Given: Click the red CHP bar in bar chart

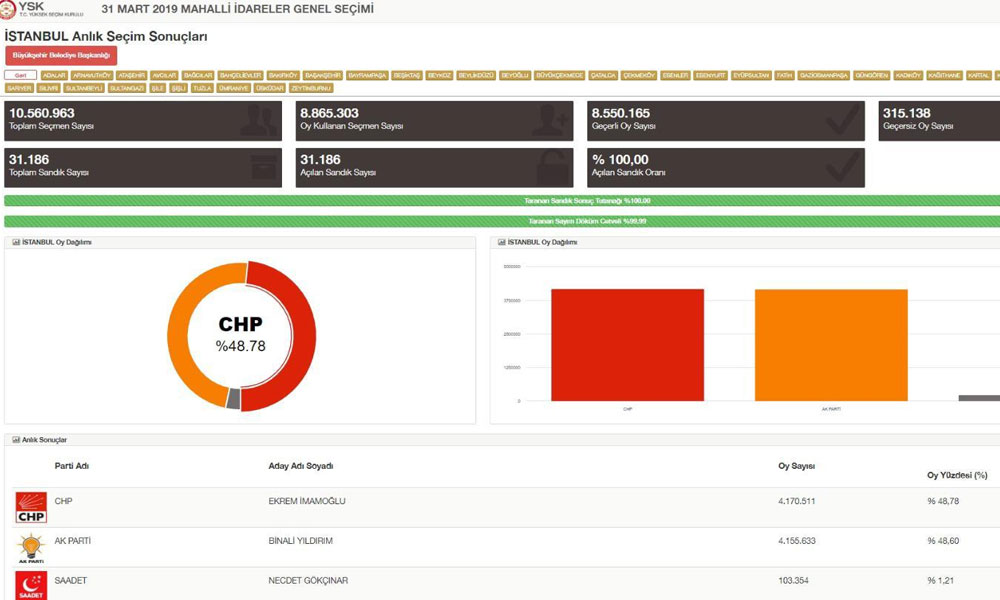Looking at the screenshot, I should pyautogui.click(x=628, y=345).
